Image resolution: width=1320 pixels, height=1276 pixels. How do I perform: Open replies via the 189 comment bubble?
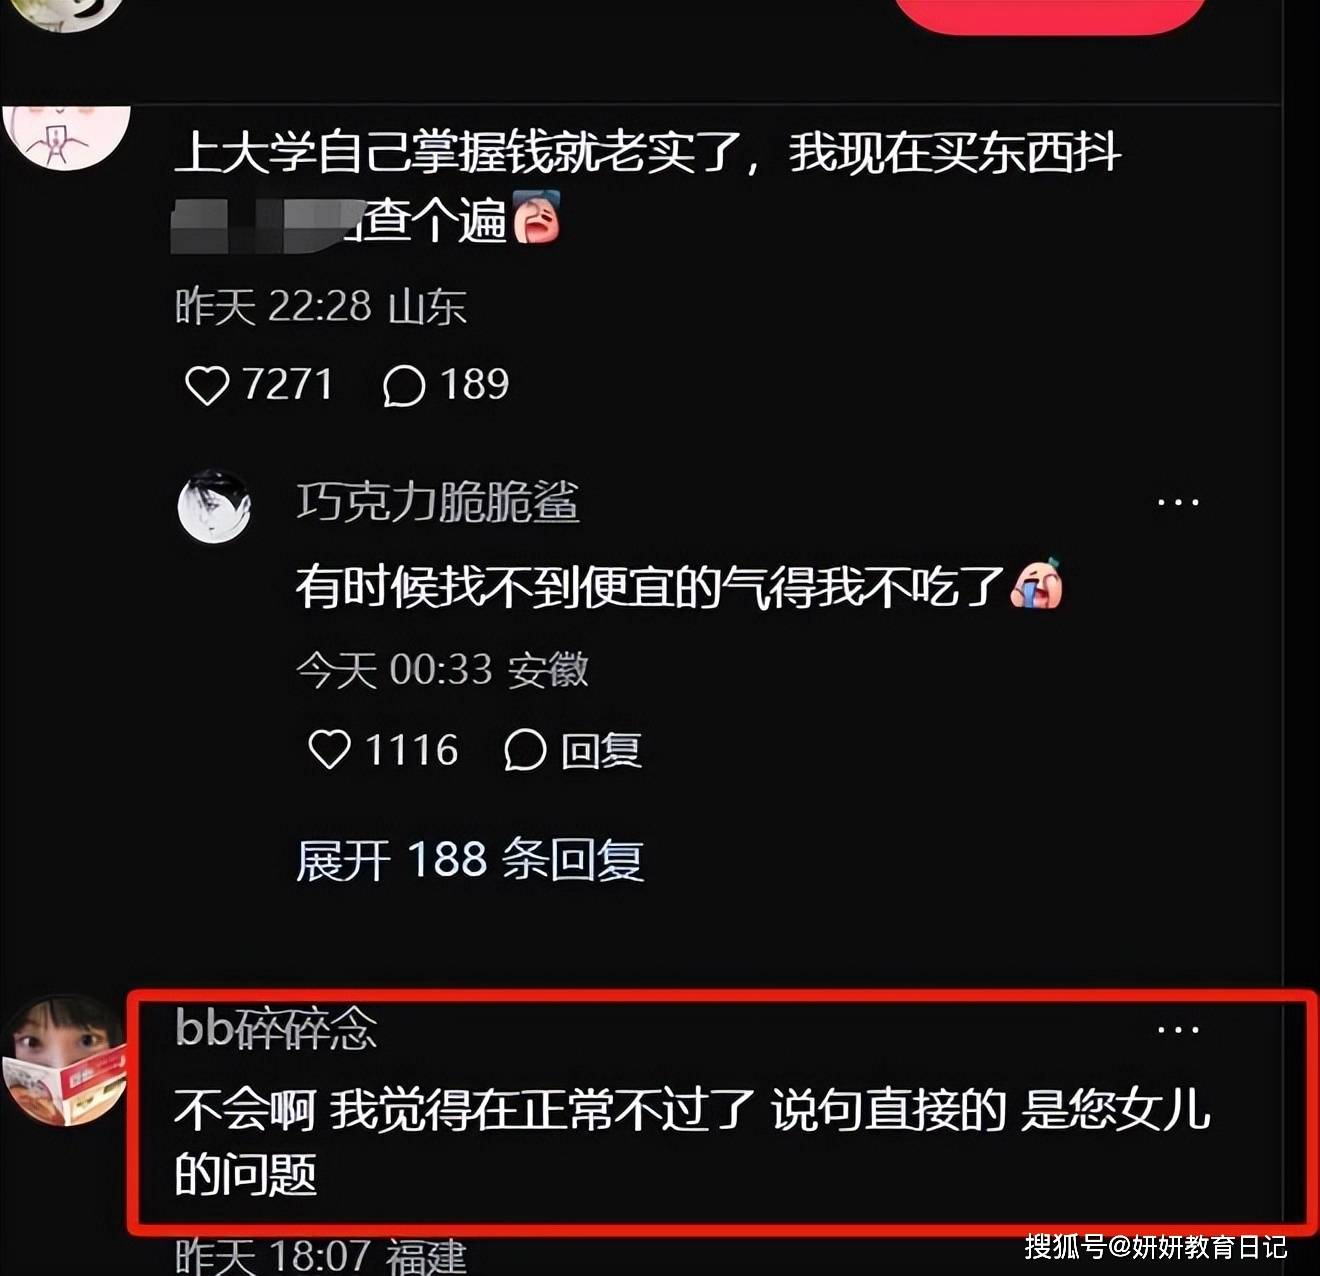pos(404,385)
